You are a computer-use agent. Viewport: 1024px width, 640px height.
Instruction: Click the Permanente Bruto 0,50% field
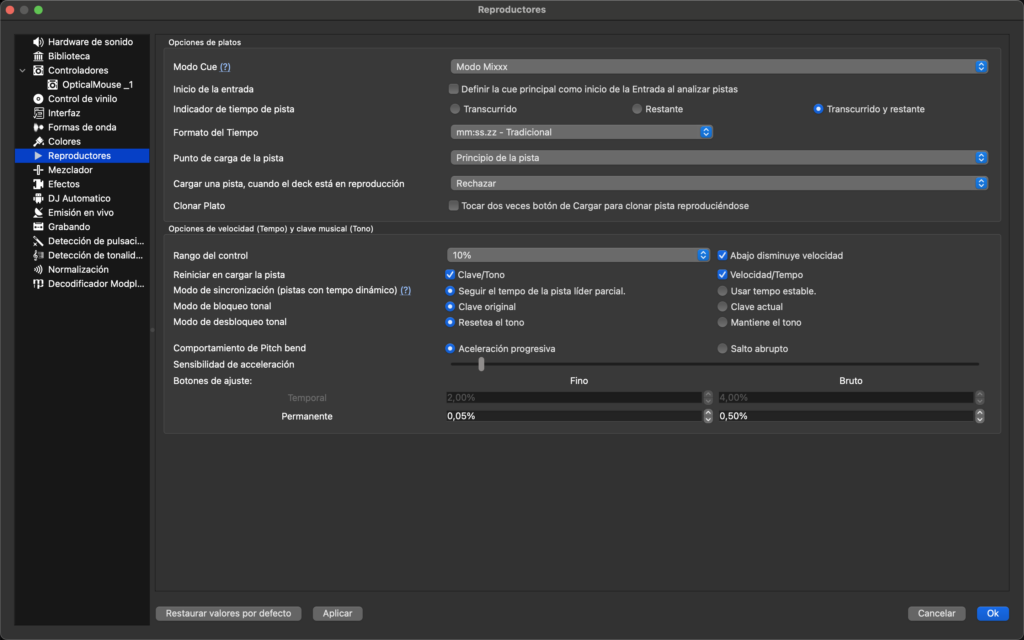pos(846,416)
